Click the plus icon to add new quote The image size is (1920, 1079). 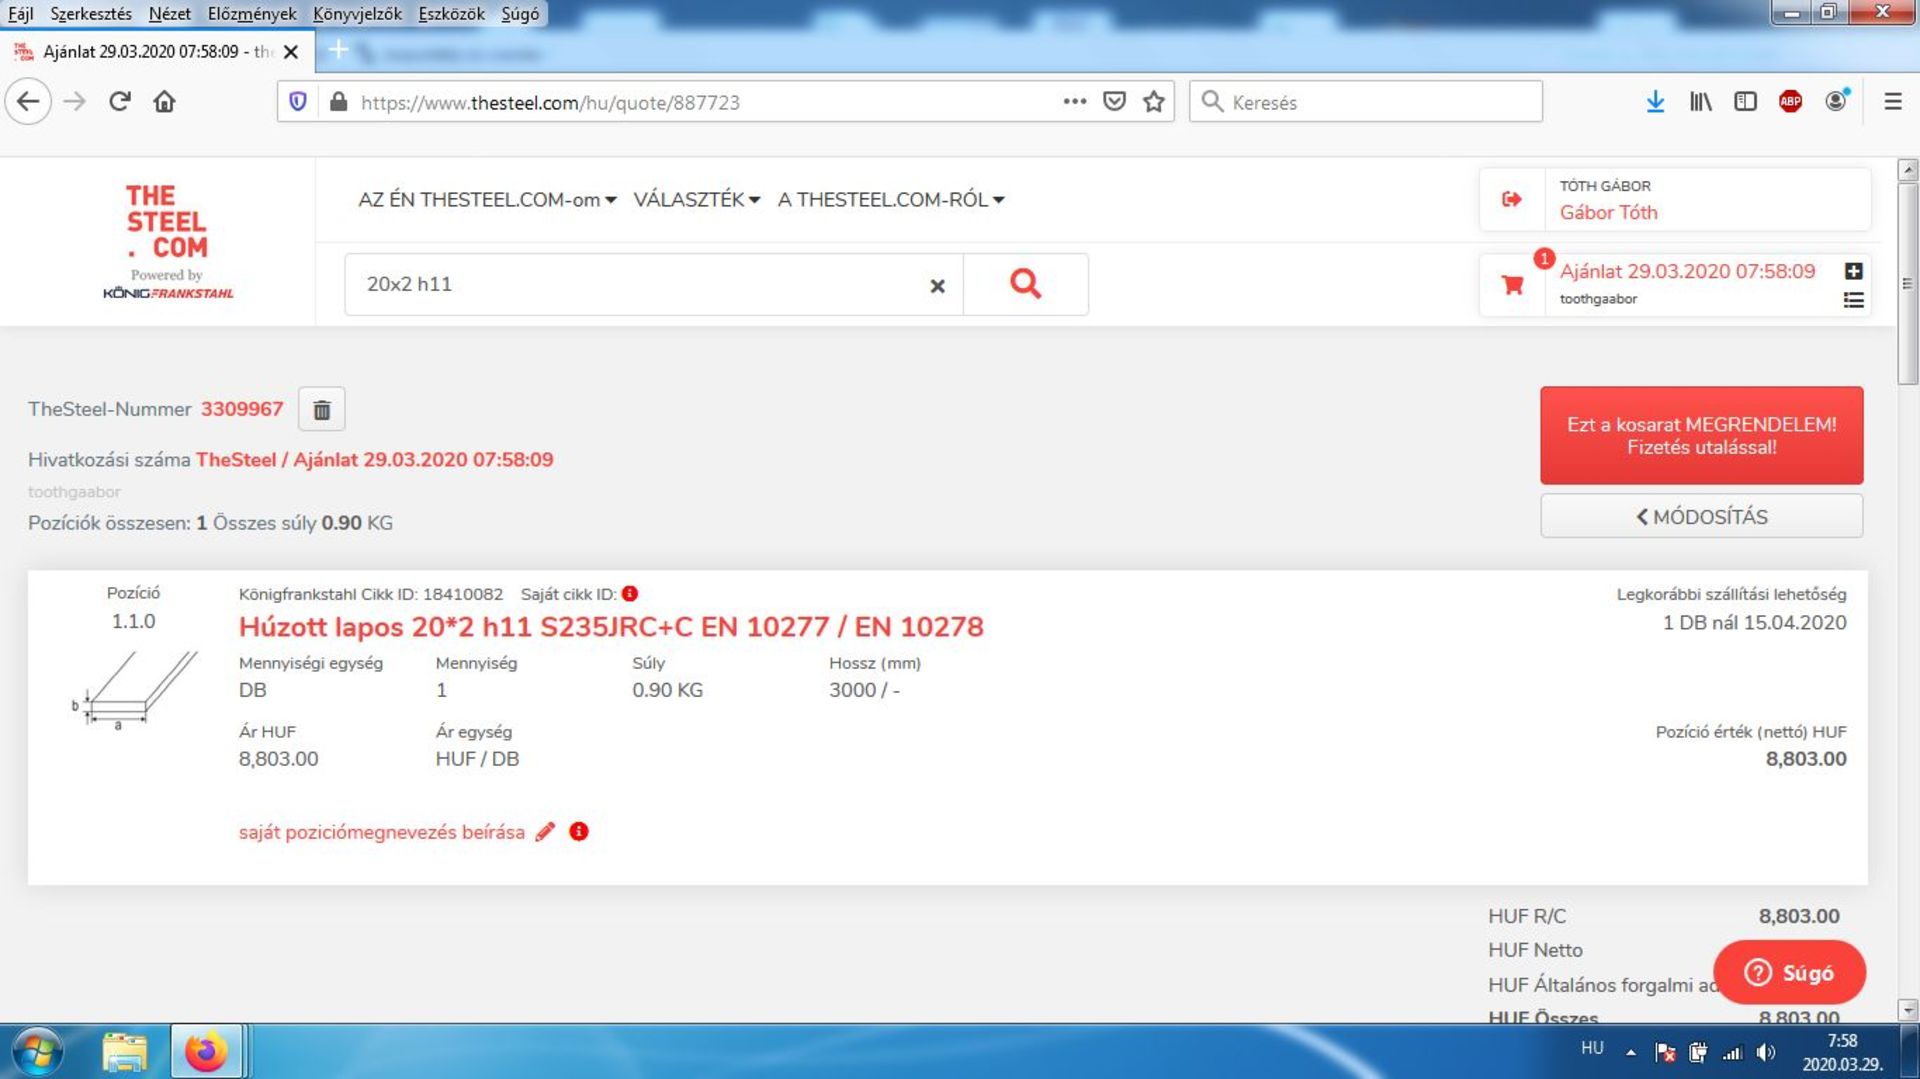coord(1853,271)
